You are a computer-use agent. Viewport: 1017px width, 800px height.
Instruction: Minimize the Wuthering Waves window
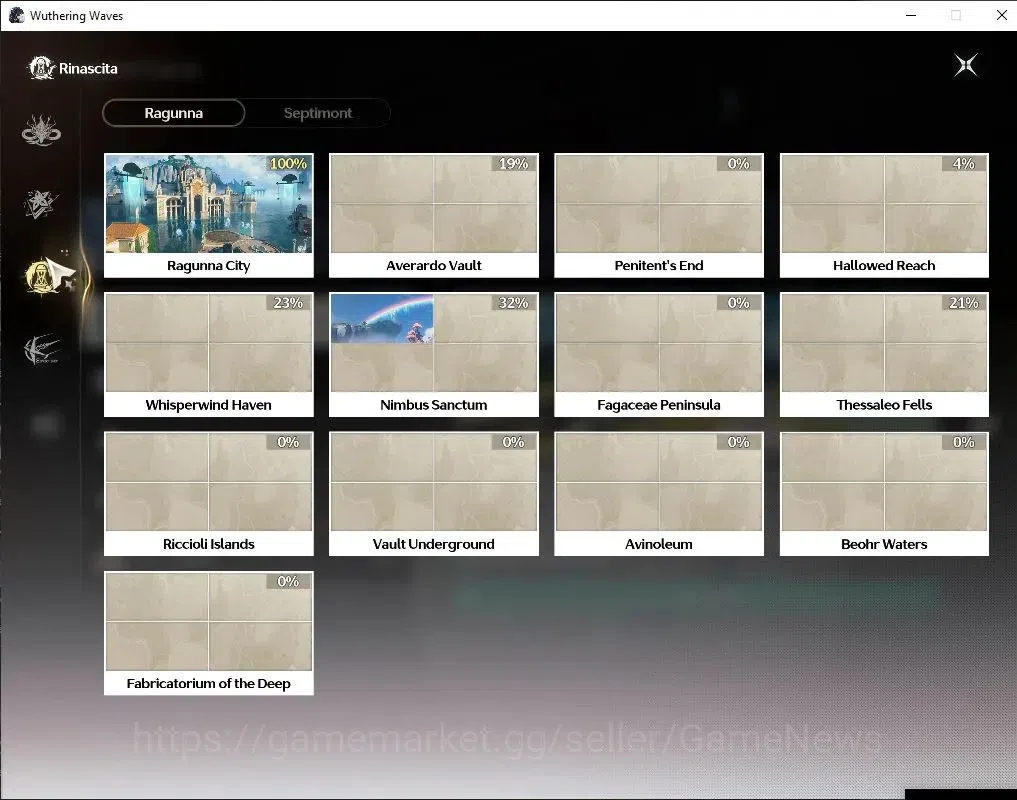tap(911, 16)
